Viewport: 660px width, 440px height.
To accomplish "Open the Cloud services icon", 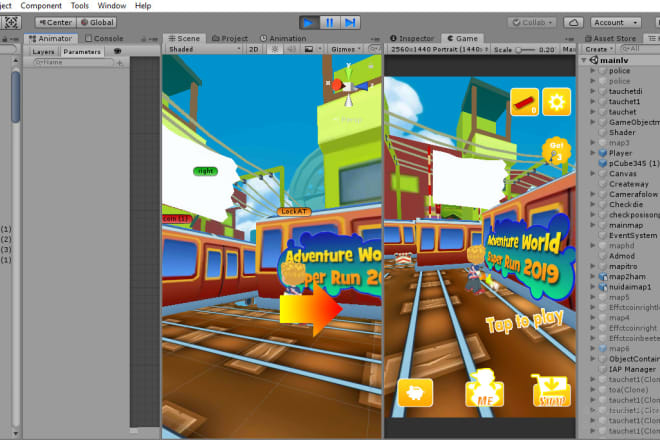I will pyautogui.click(x=573, y=22).
